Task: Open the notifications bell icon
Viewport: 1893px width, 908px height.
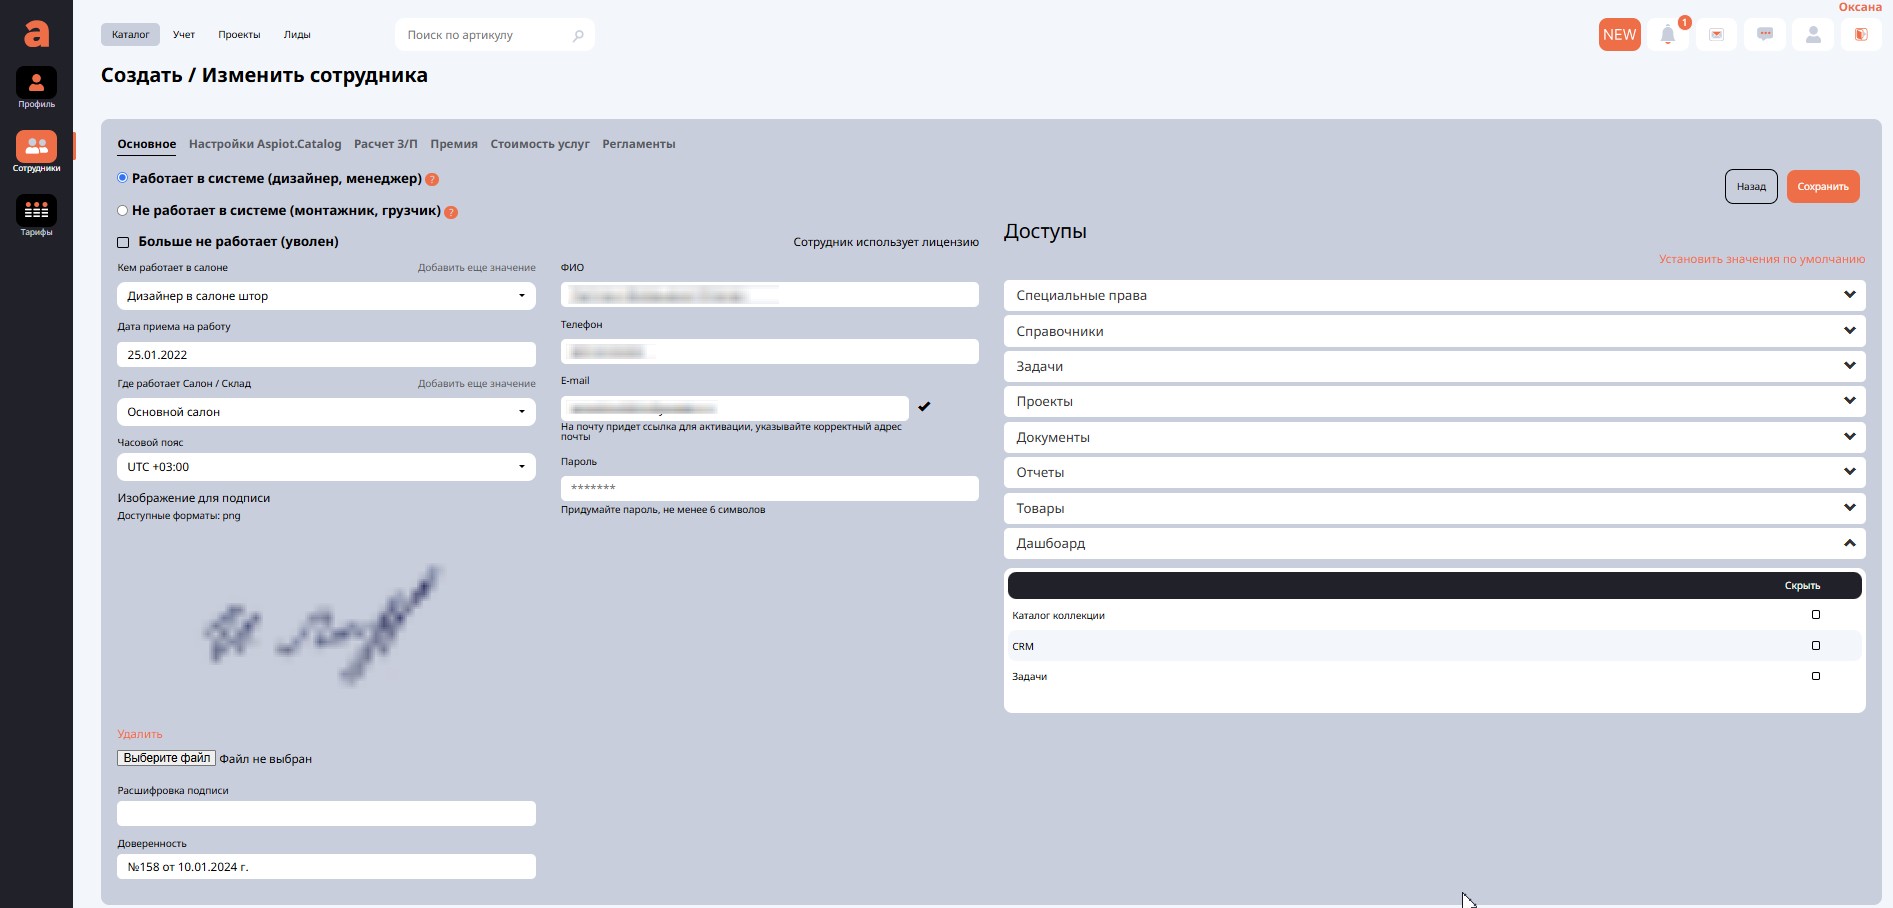Action: click(x=1667, y=35)
